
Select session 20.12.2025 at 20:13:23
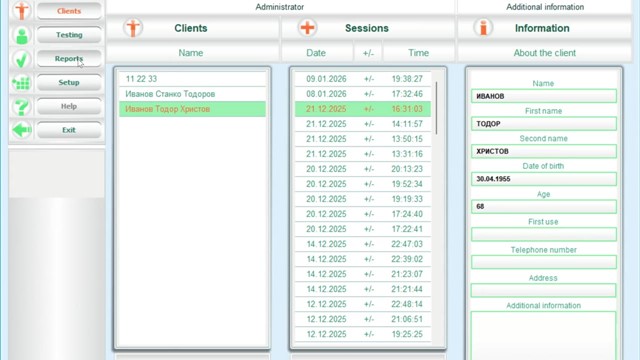(x=363, y=169)
